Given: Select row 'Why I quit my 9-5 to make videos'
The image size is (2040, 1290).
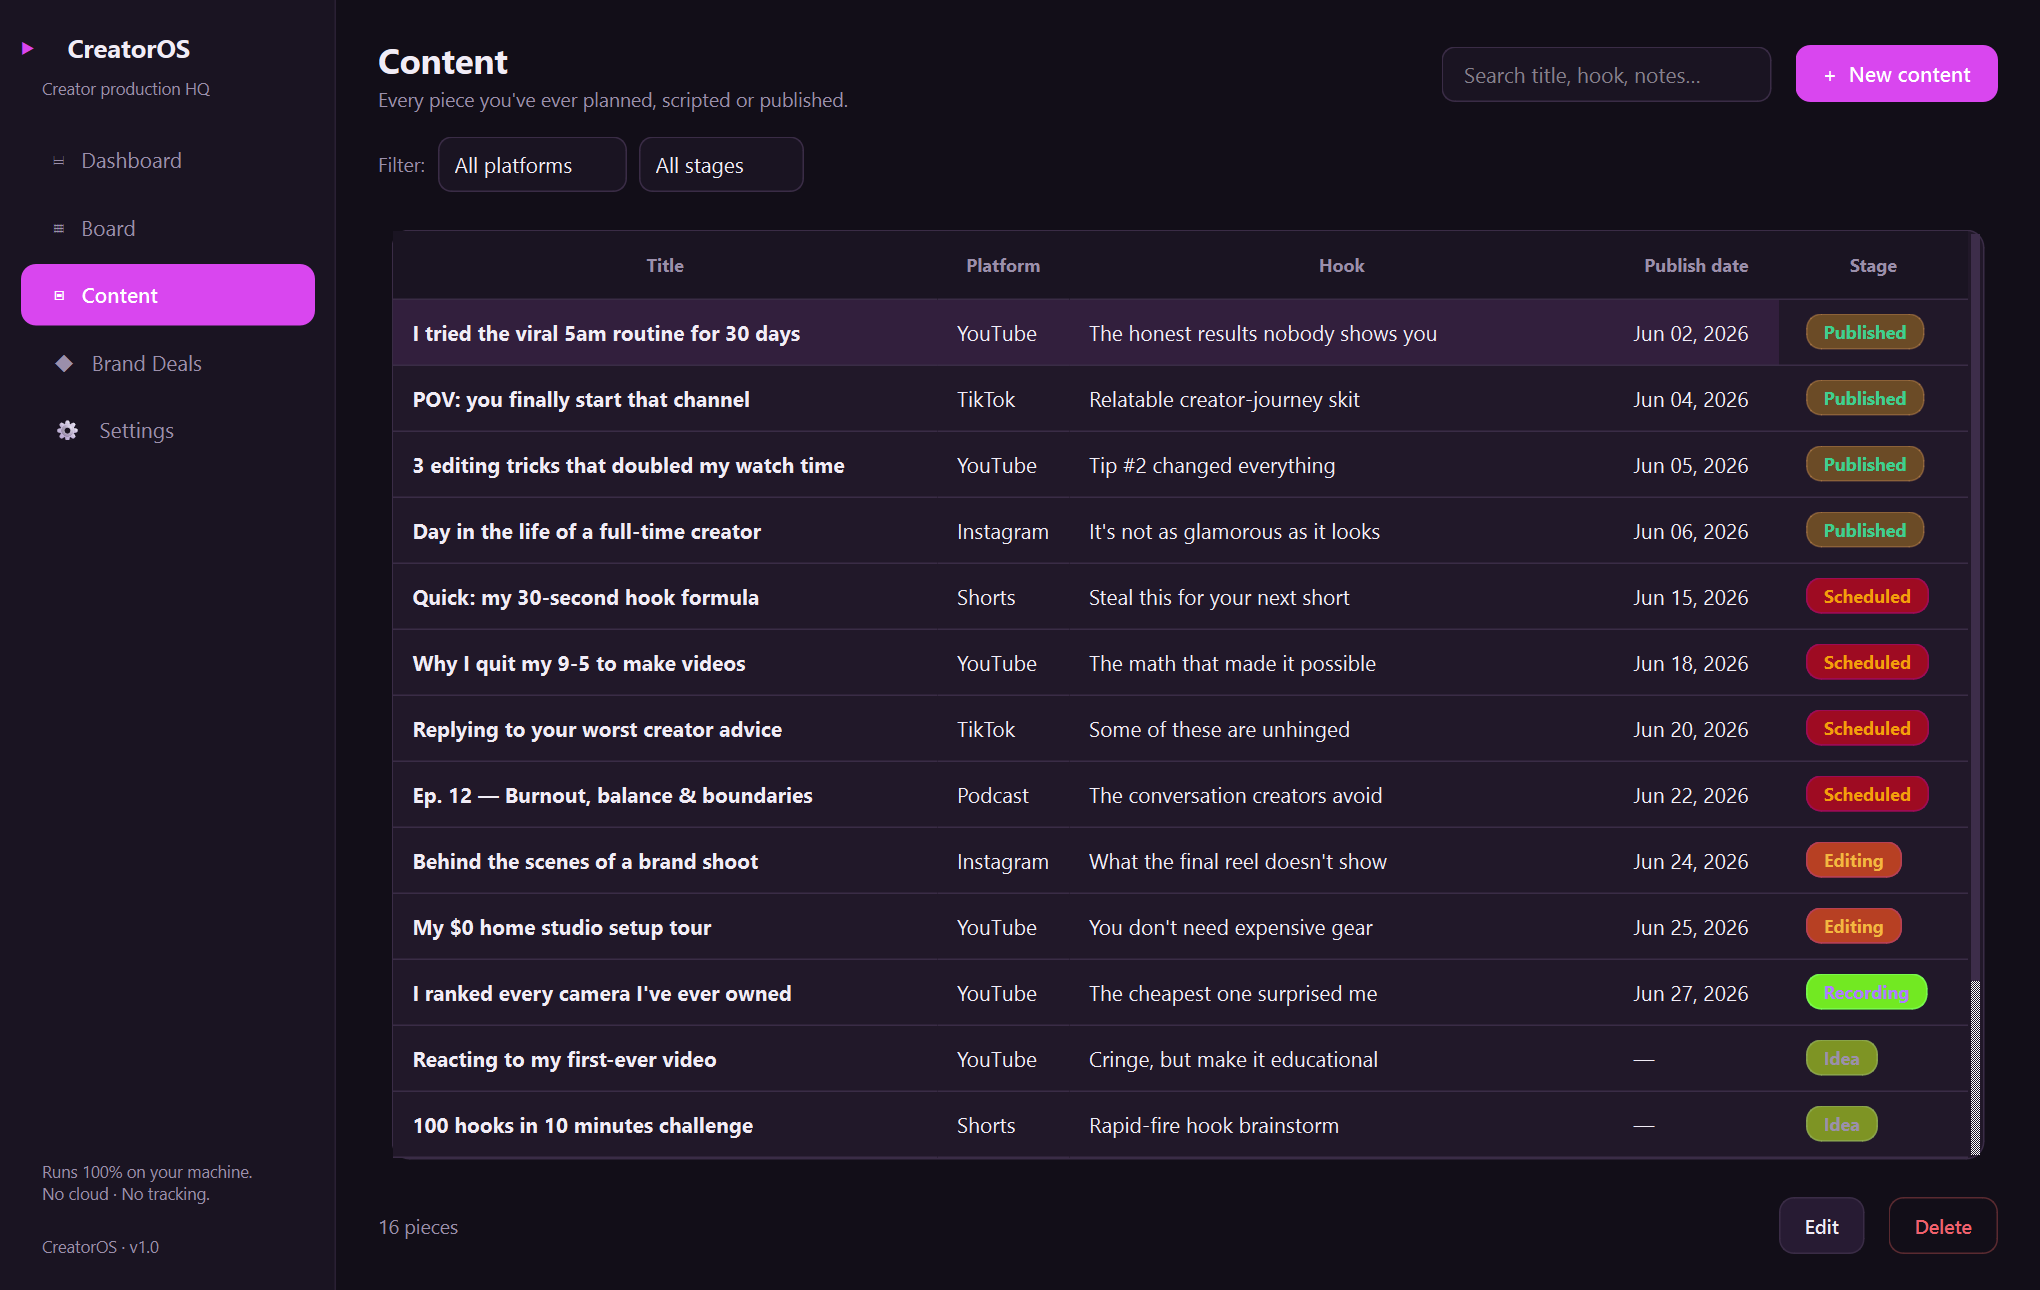Looking at the screenshot, I should pyautogui.click(x=1180, y=663).
